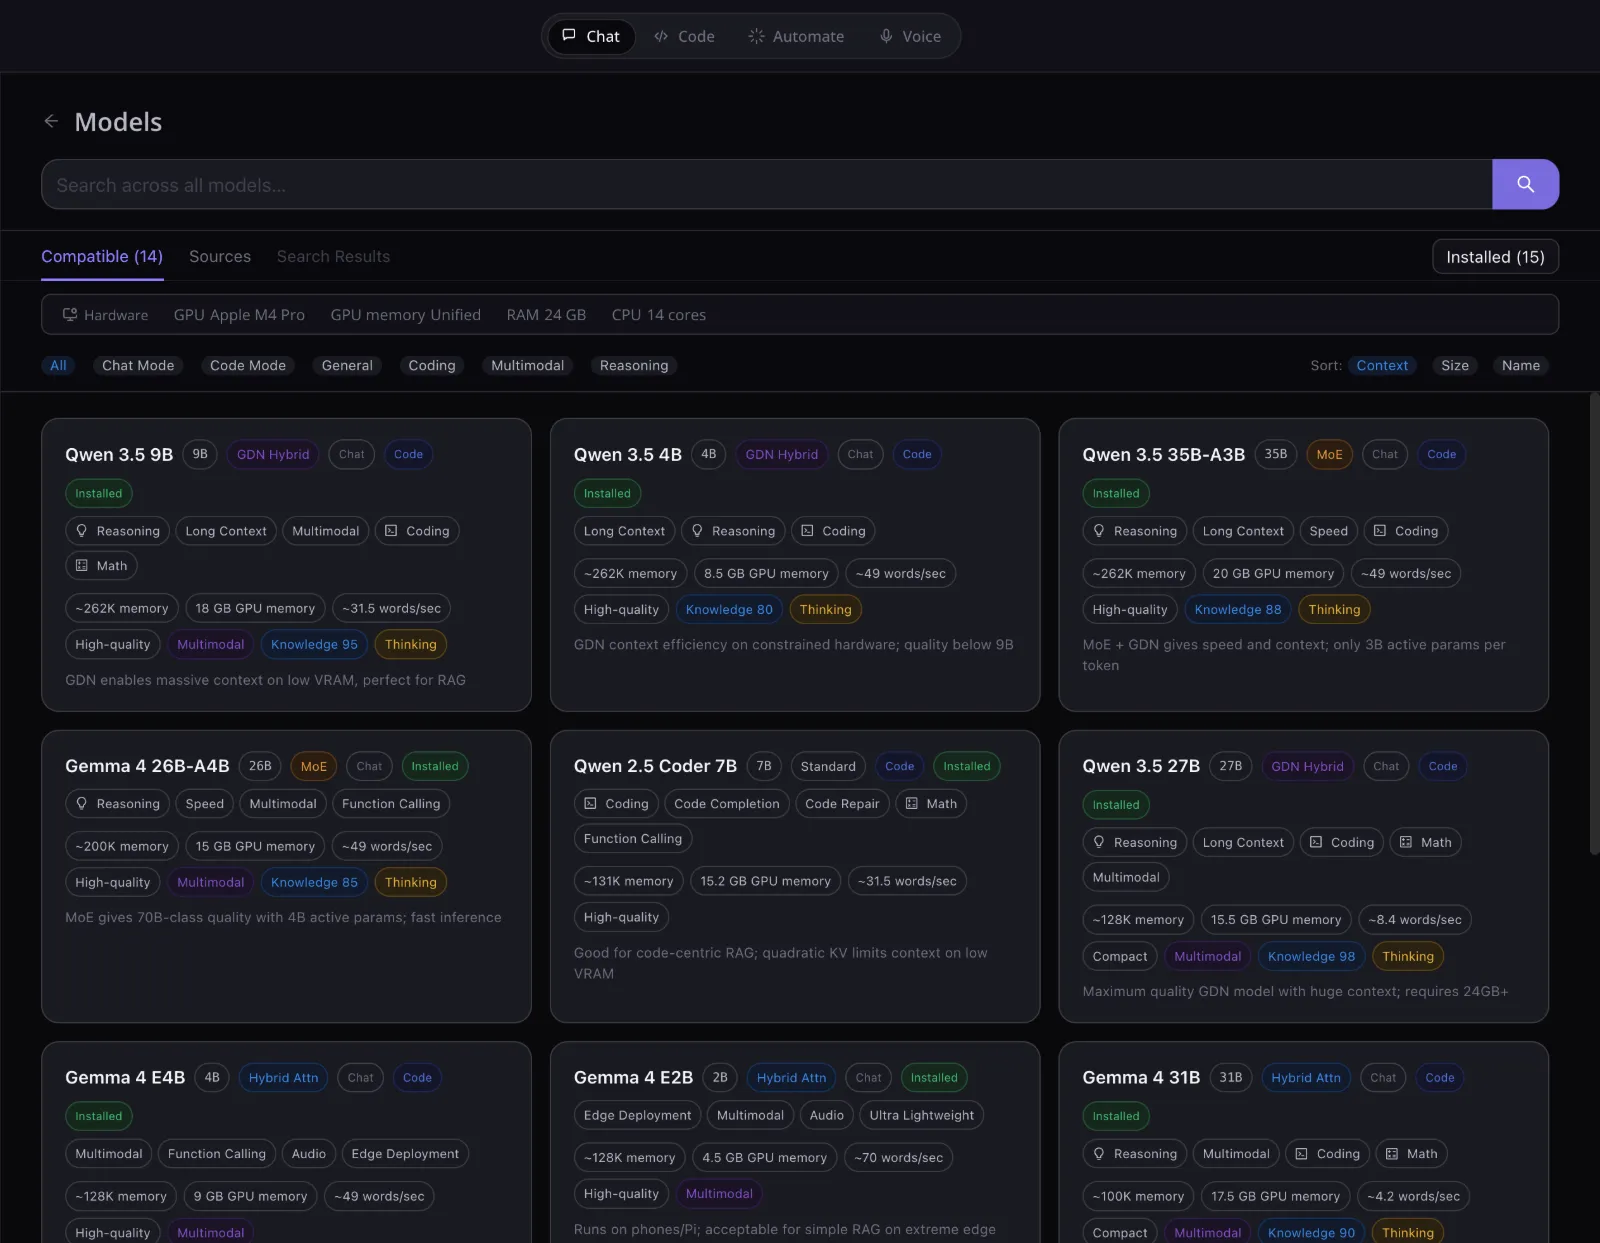Click Reasoning bulb icon on Qwen 3.5 4B
This screenshot has height=1243, width=1600.
(x=698, y=531)
